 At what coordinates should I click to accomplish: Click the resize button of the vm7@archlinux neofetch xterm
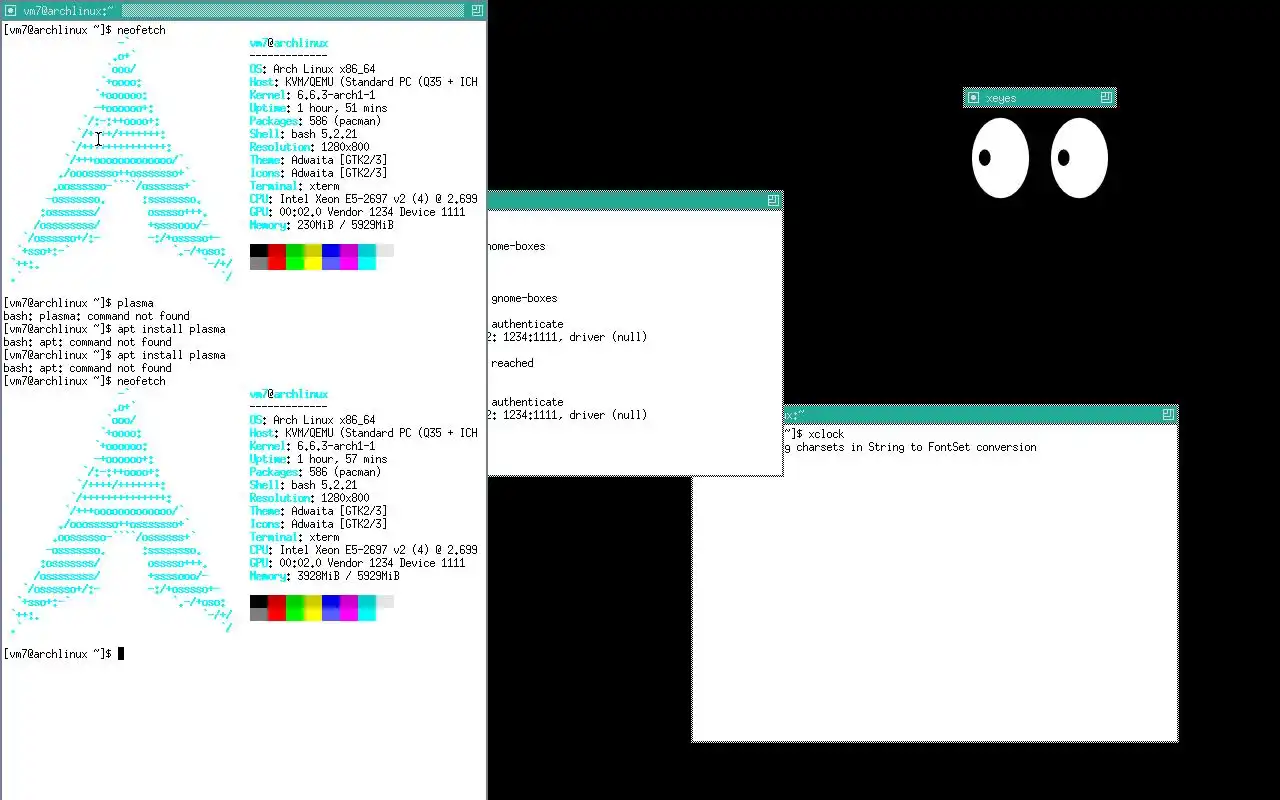point(477,10)
